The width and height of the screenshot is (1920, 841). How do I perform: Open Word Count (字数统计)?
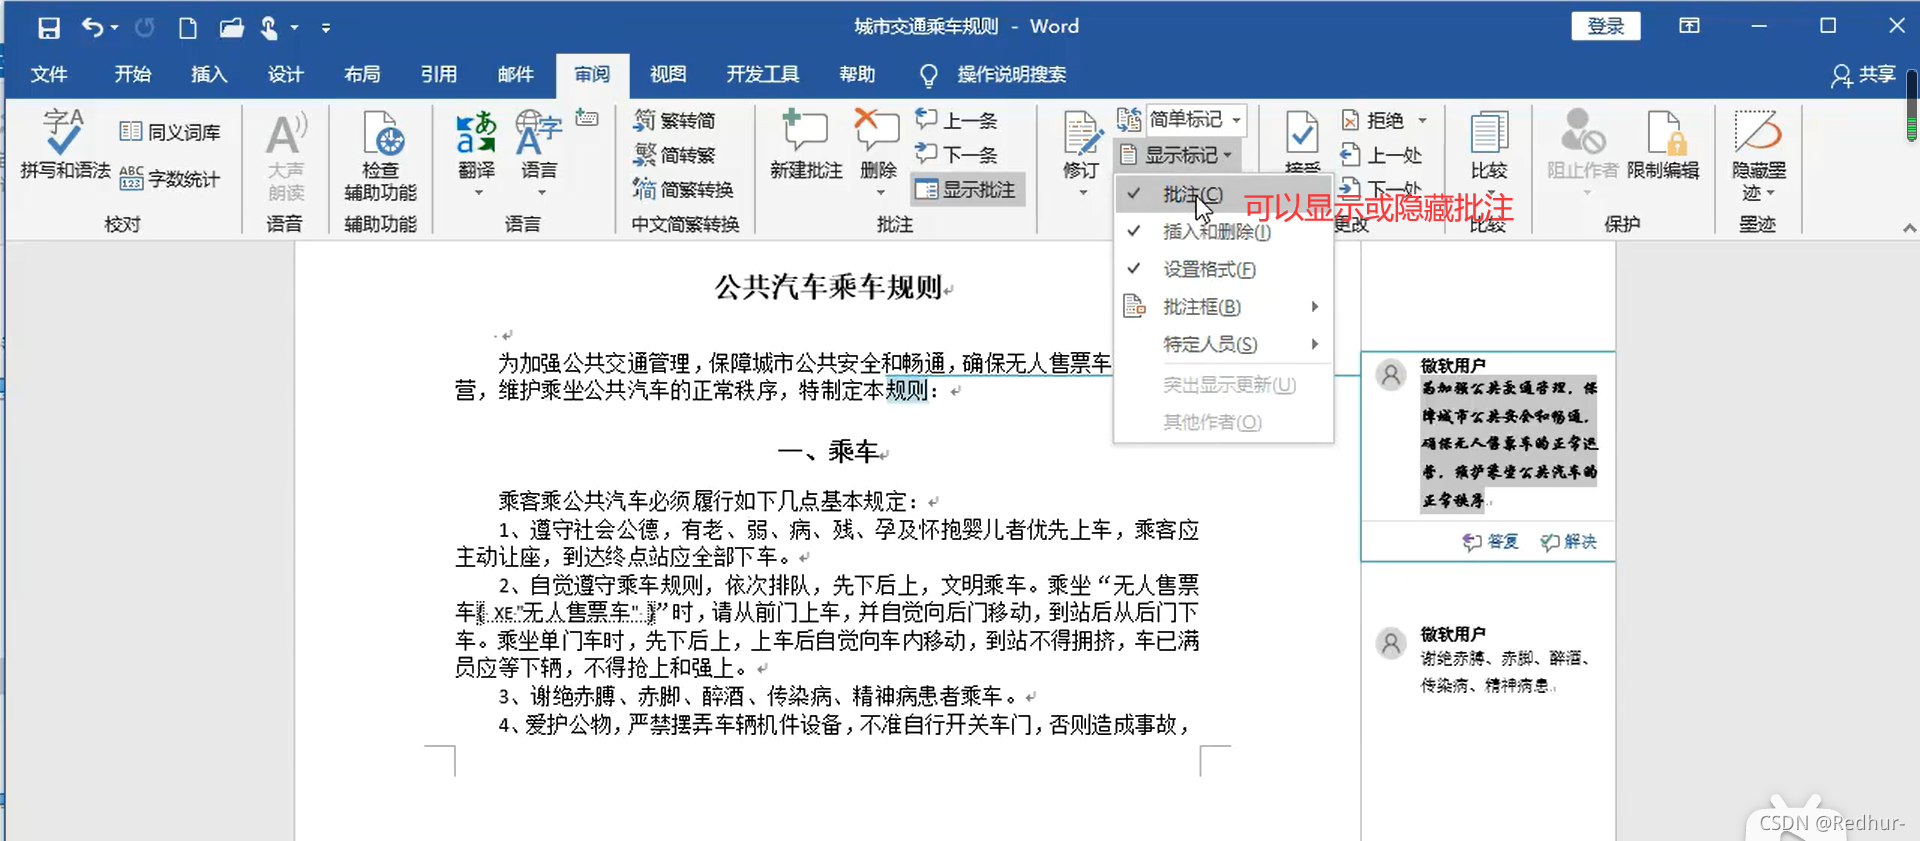170,179
